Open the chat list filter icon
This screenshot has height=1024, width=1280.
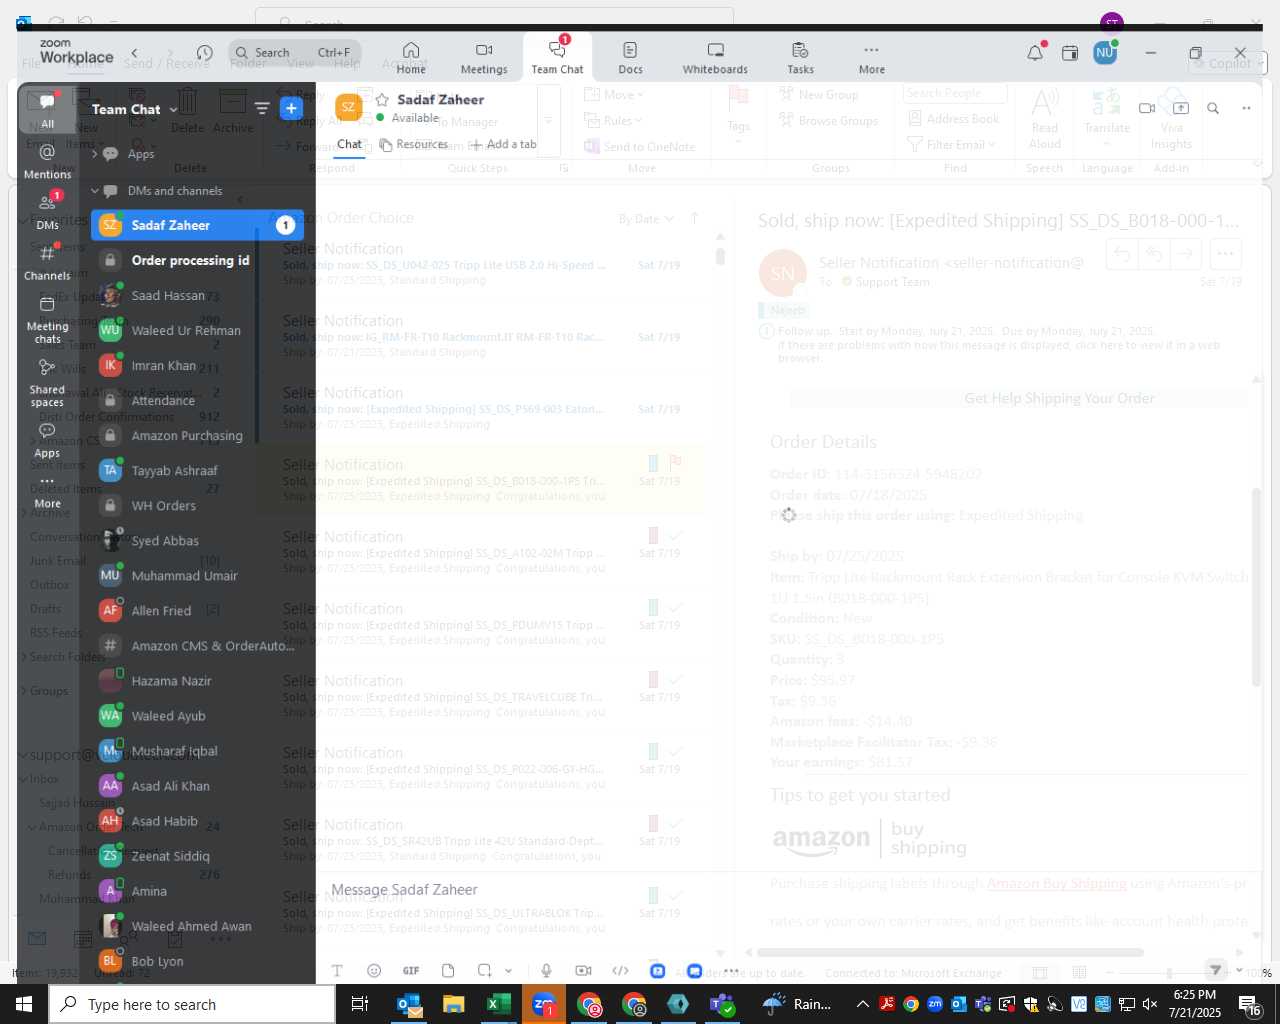pyautogui.click(x=262, y=109)
